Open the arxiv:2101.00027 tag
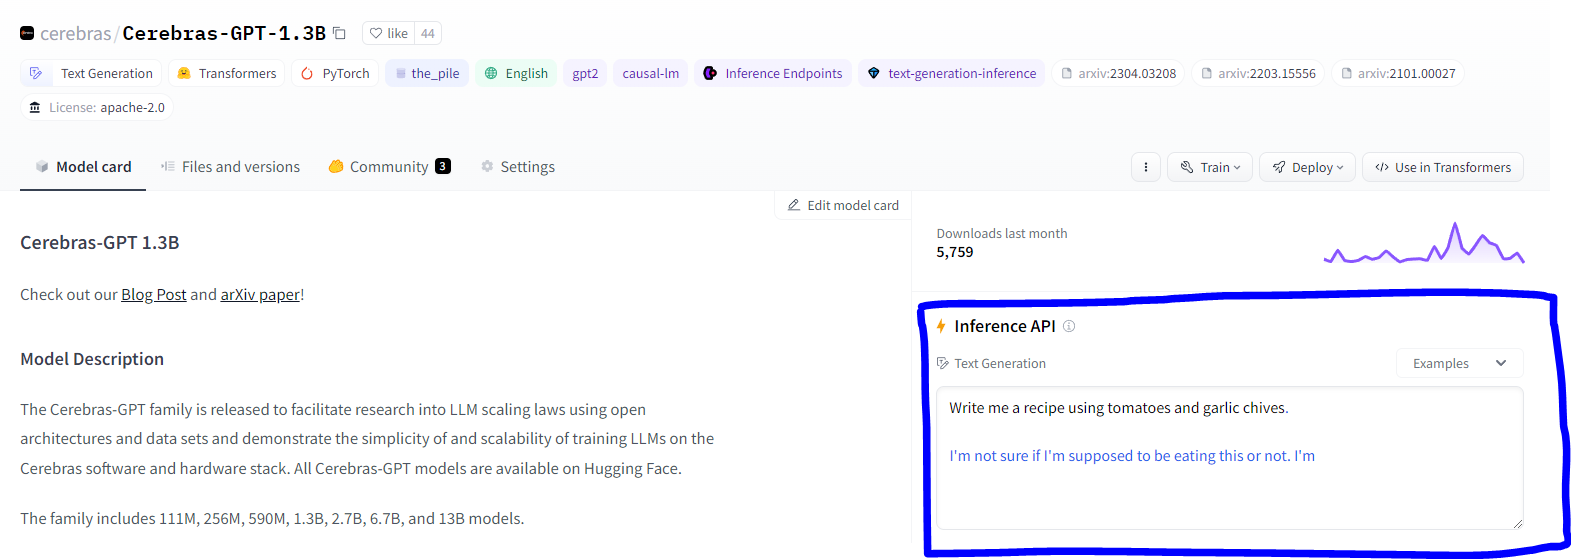This screenshot has width=1571, height=559. (x=1398, y=73)
